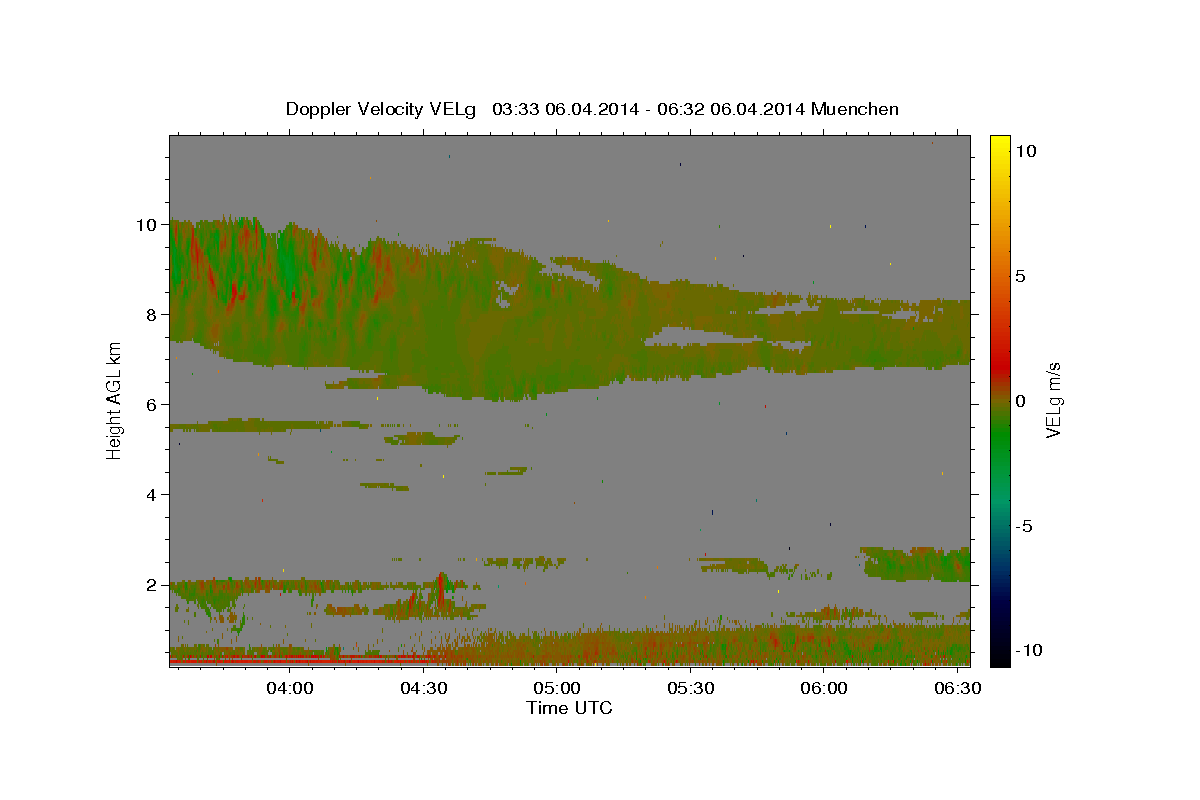This screenshot has height=800, width=1200.
Task: Click the black bottom of the colorbar
Action: point(999,658)
